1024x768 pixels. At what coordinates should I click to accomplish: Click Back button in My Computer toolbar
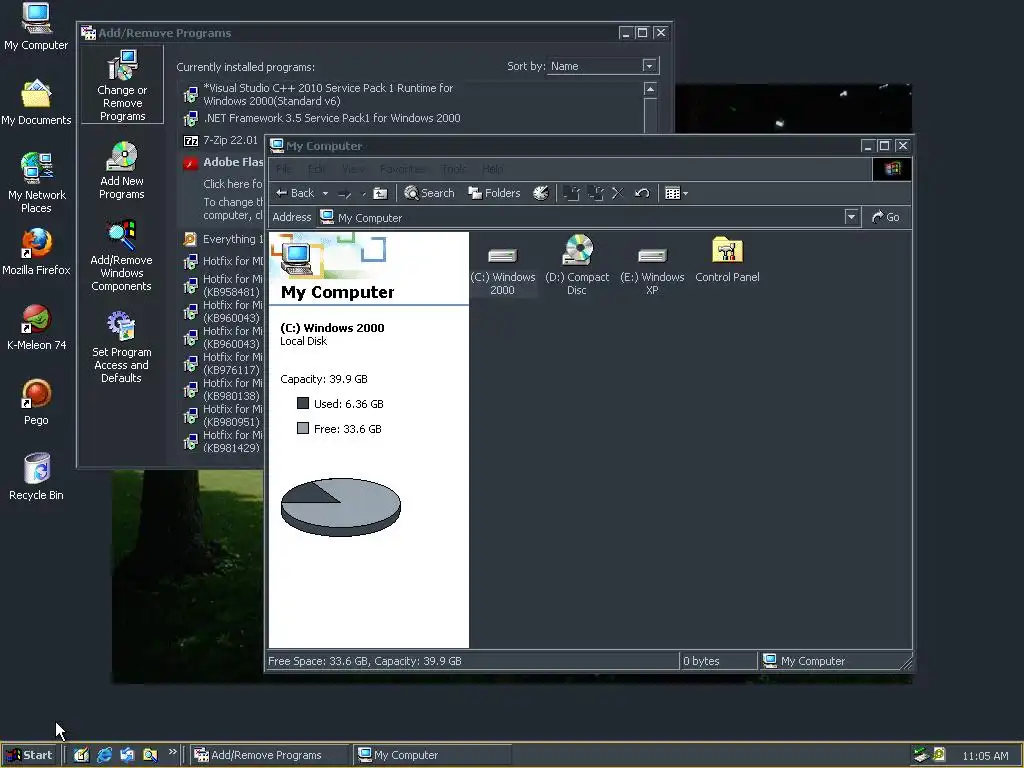point(295,193)
